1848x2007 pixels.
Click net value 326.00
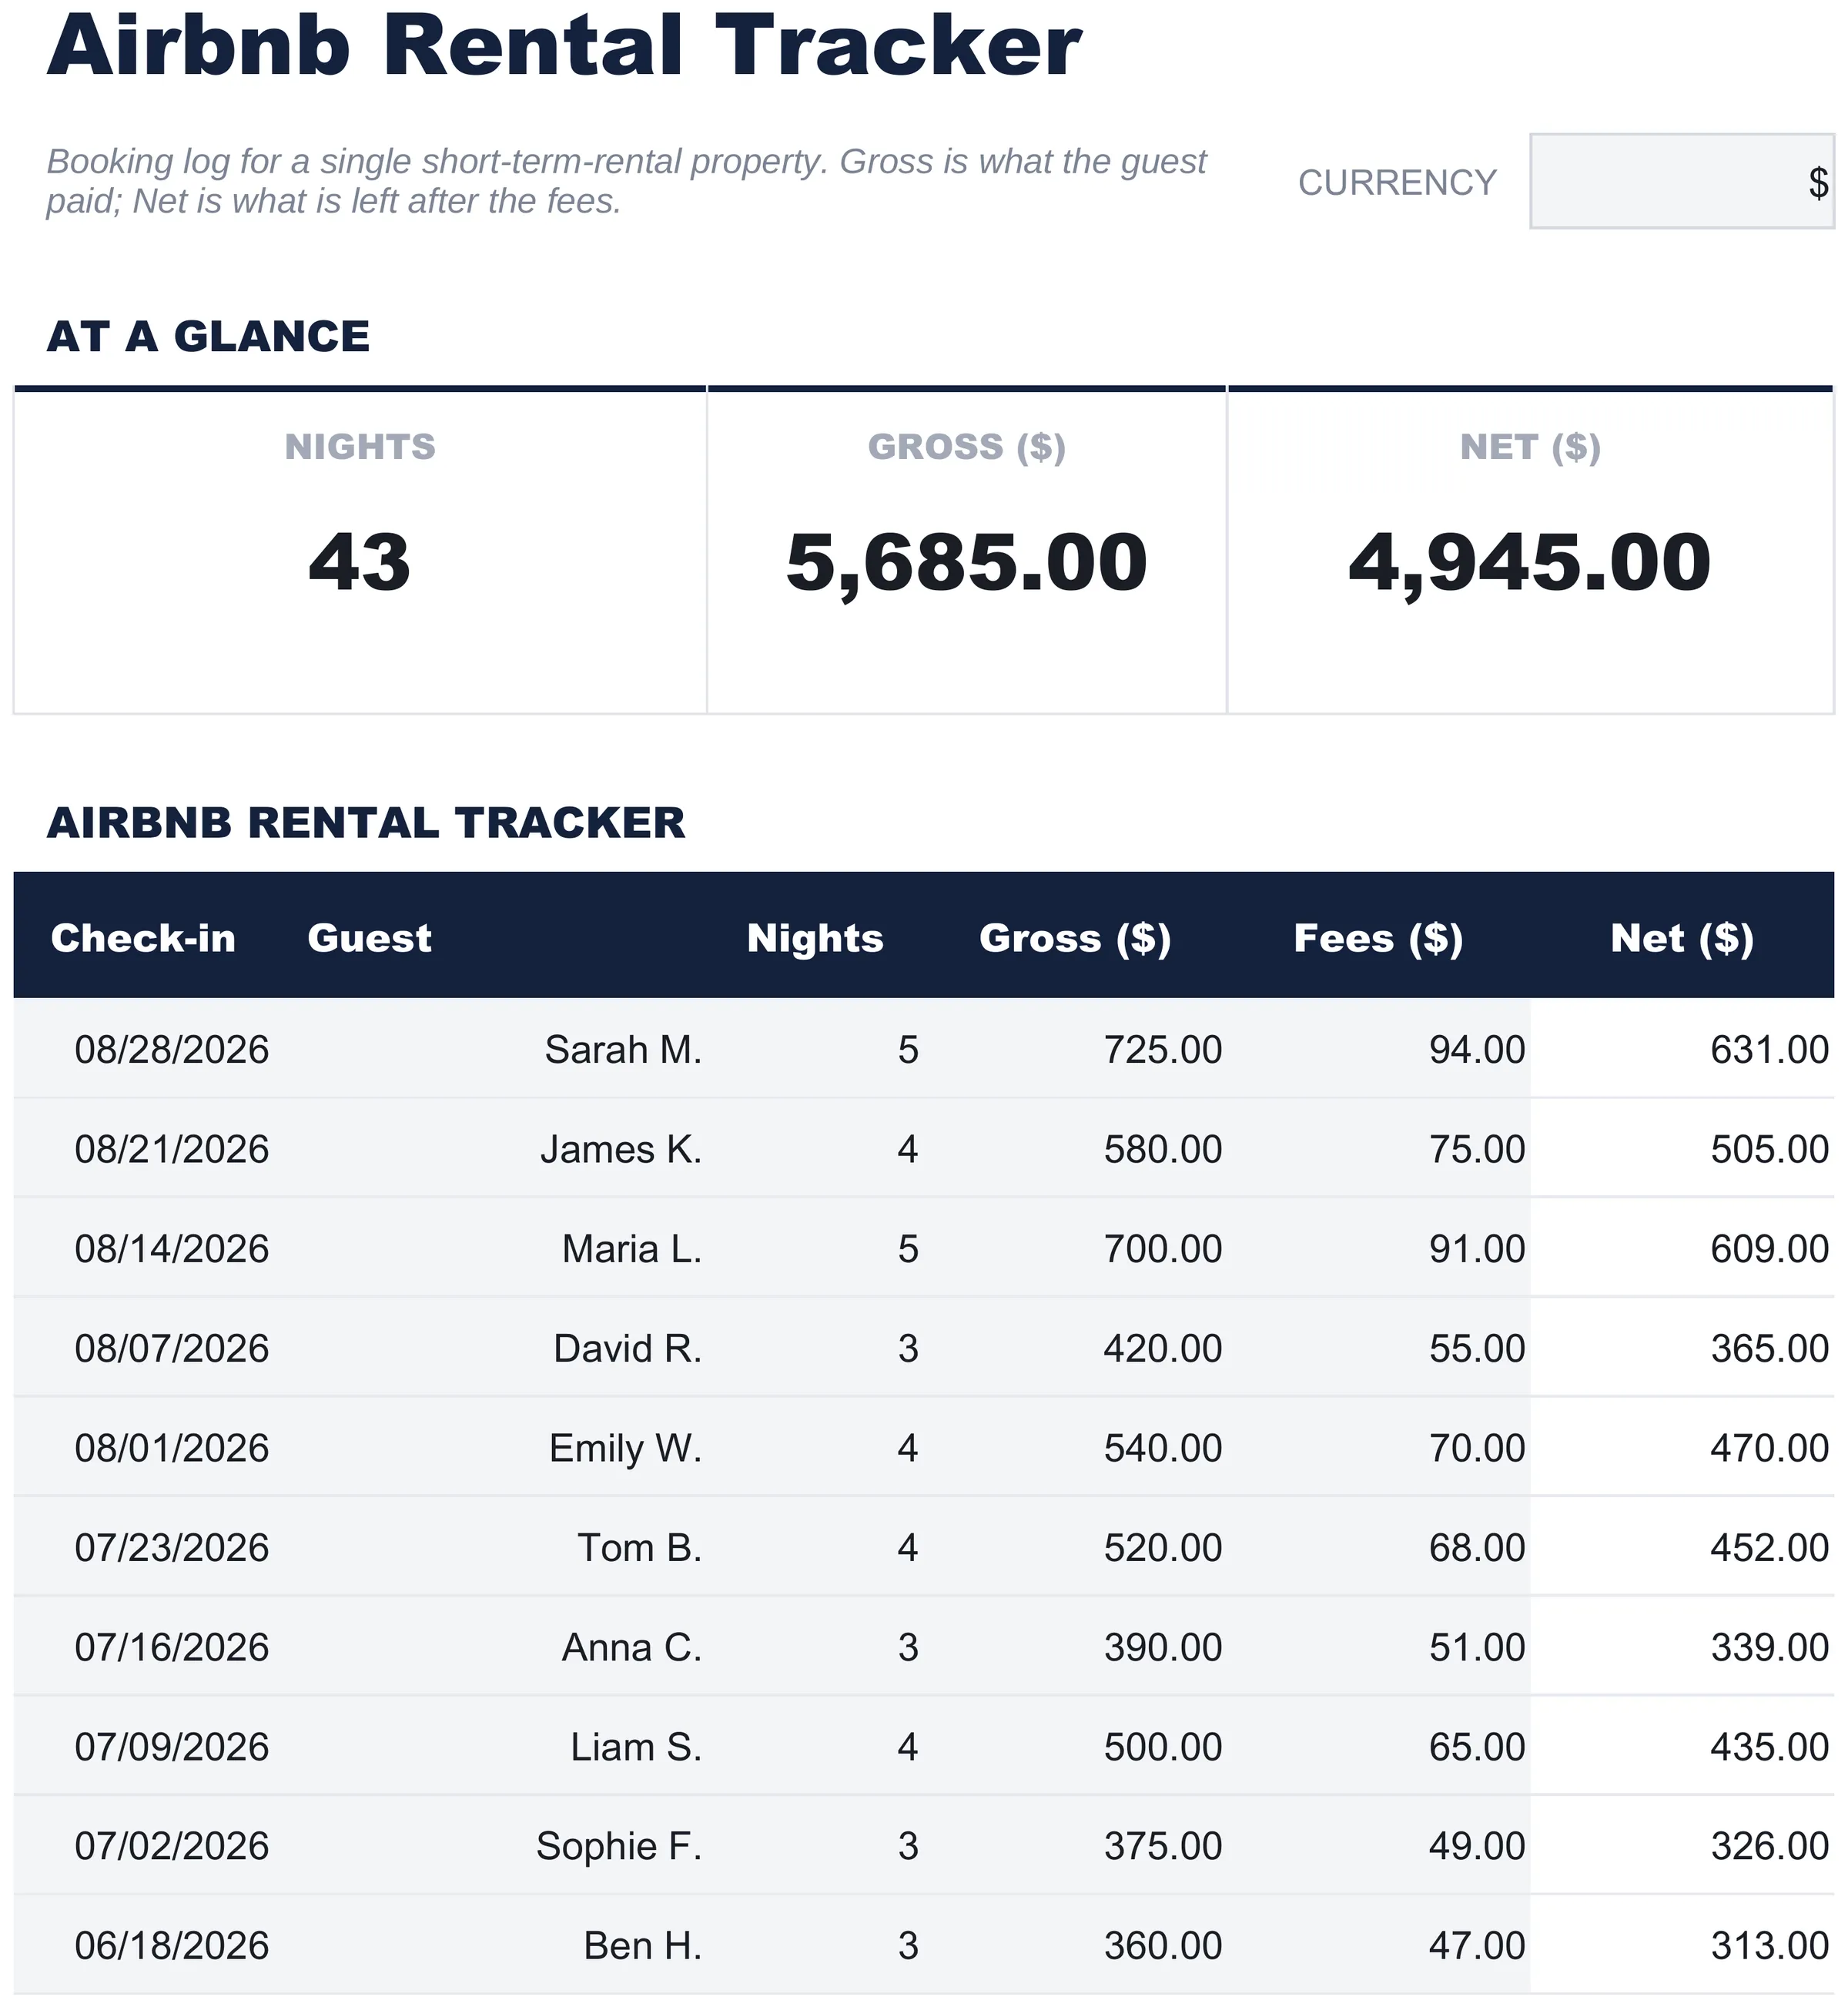1769,1846
